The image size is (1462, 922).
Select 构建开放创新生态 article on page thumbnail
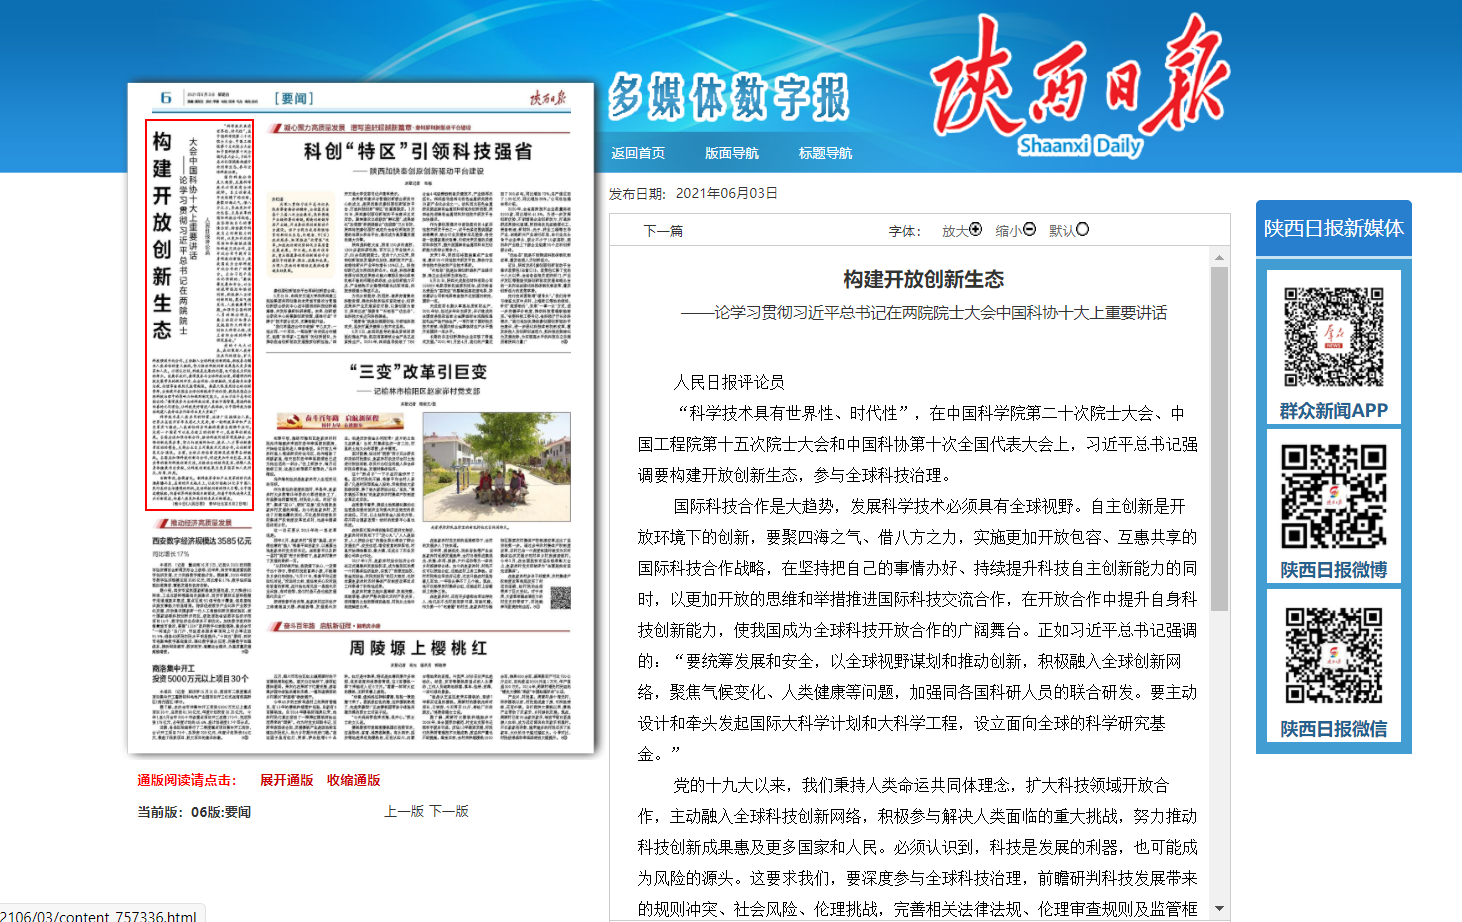point(199,315)
